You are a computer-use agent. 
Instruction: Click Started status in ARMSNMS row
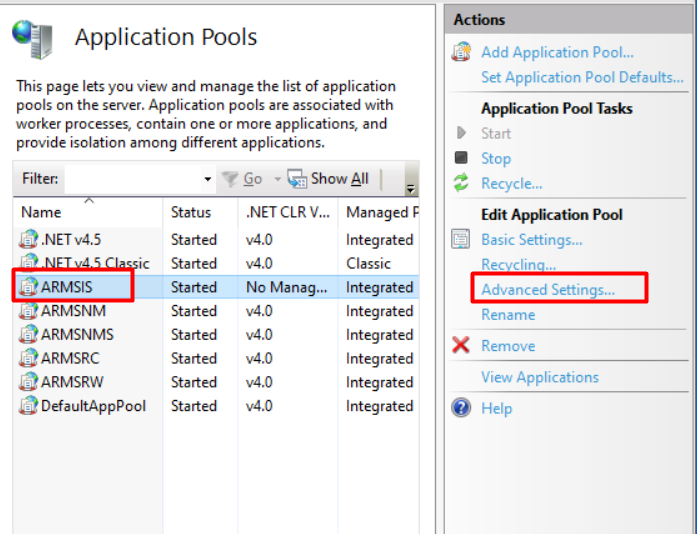(194, 334)
